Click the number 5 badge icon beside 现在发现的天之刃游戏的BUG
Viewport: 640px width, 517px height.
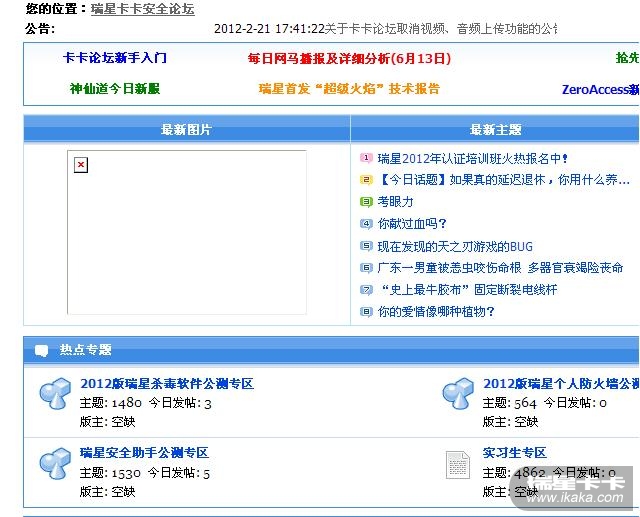(366, 246)
